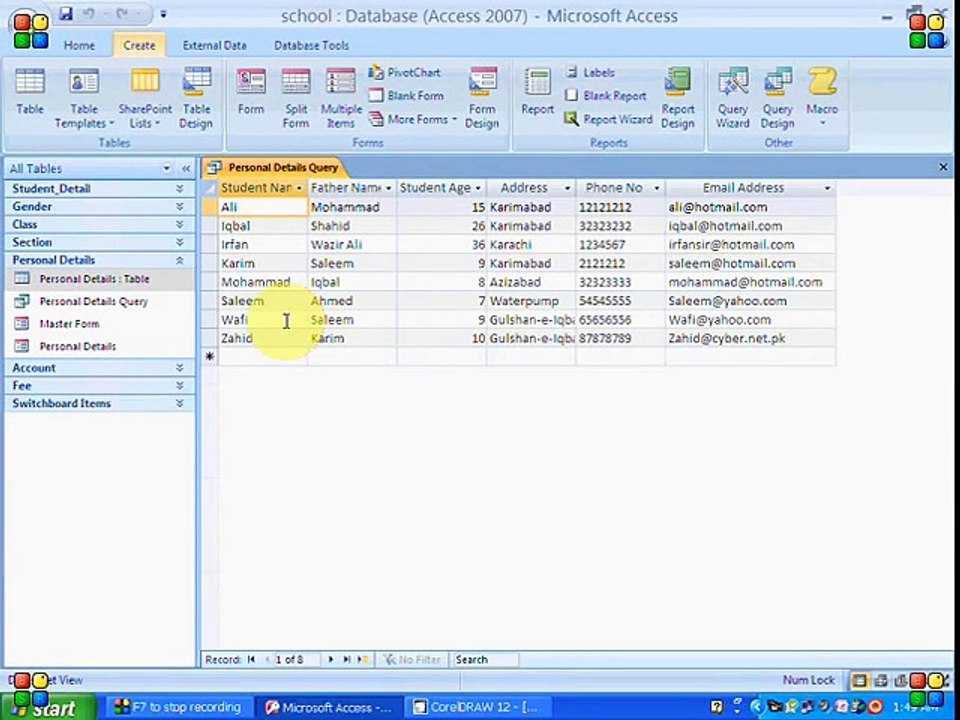The height and width of the screenshot is (720, 960).
Task: Open the External Data tab
Action: [x=214, y=45]
